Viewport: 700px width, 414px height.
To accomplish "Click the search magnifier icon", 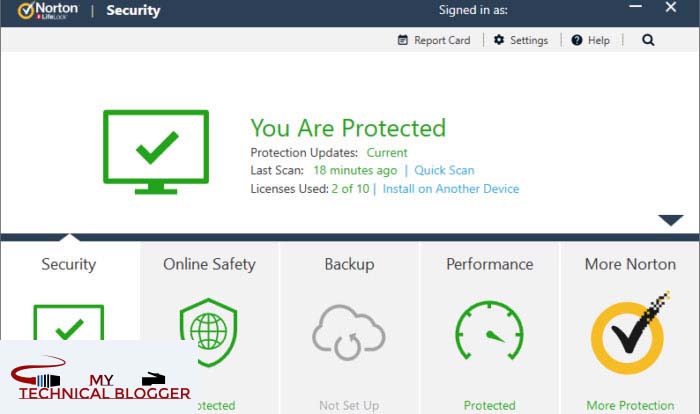I will [648, 40].
